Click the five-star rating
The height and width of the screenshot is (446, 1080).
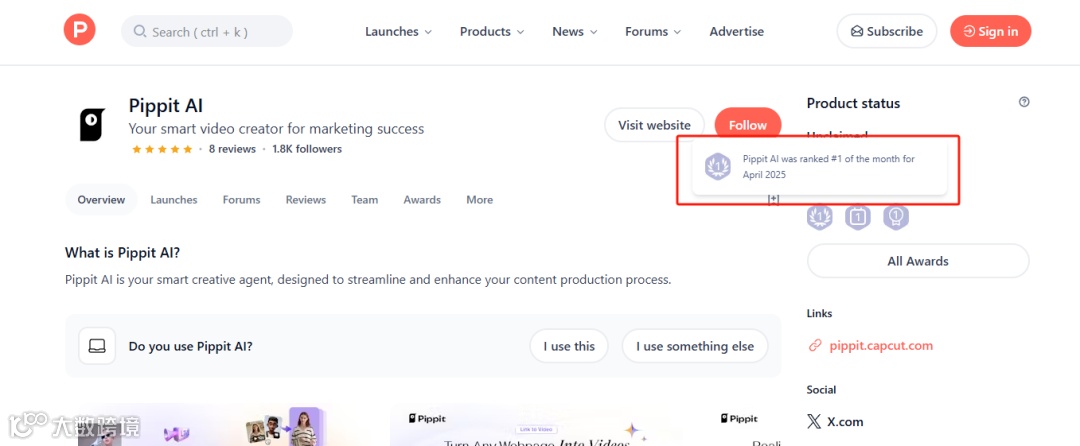(162, 149)
